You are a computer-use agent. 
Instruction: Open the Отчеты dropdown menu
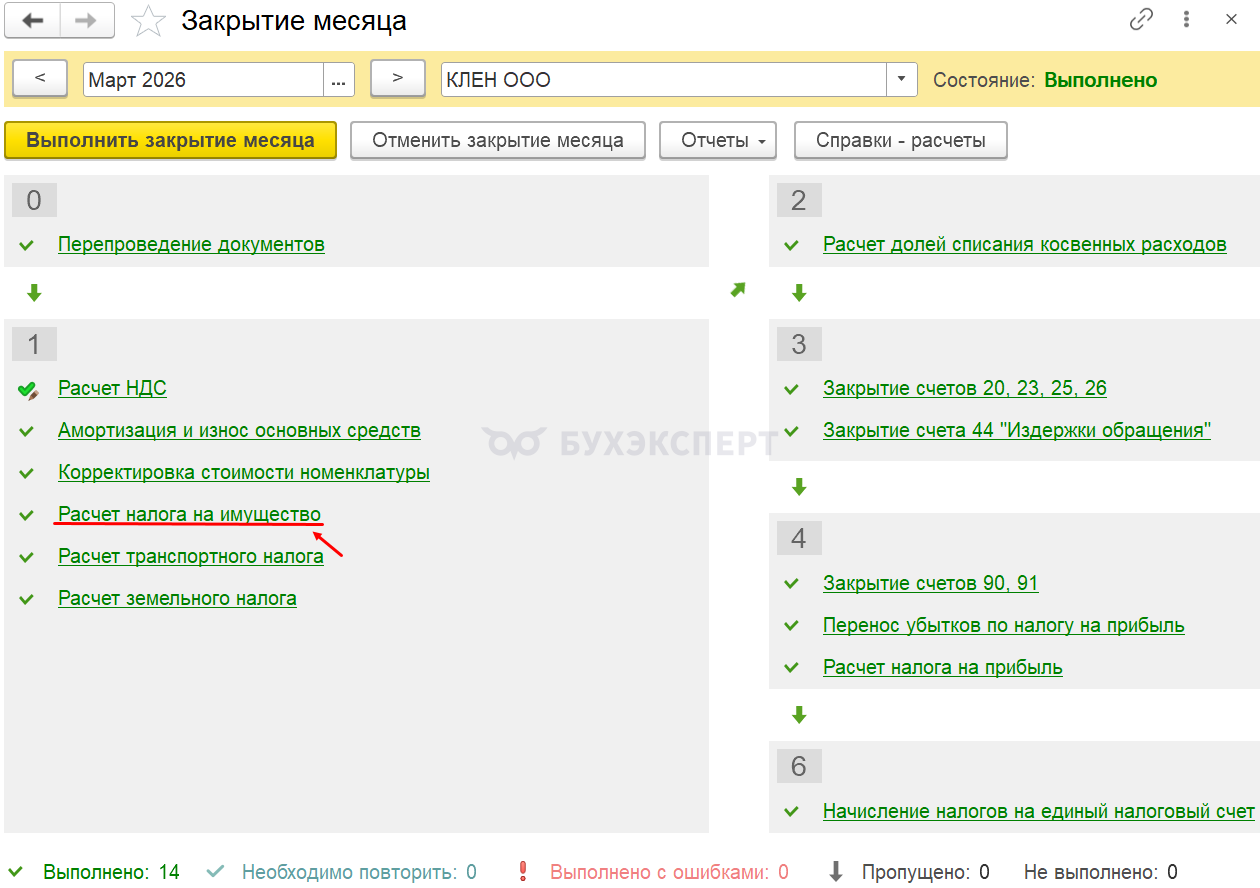click(717, 141)
